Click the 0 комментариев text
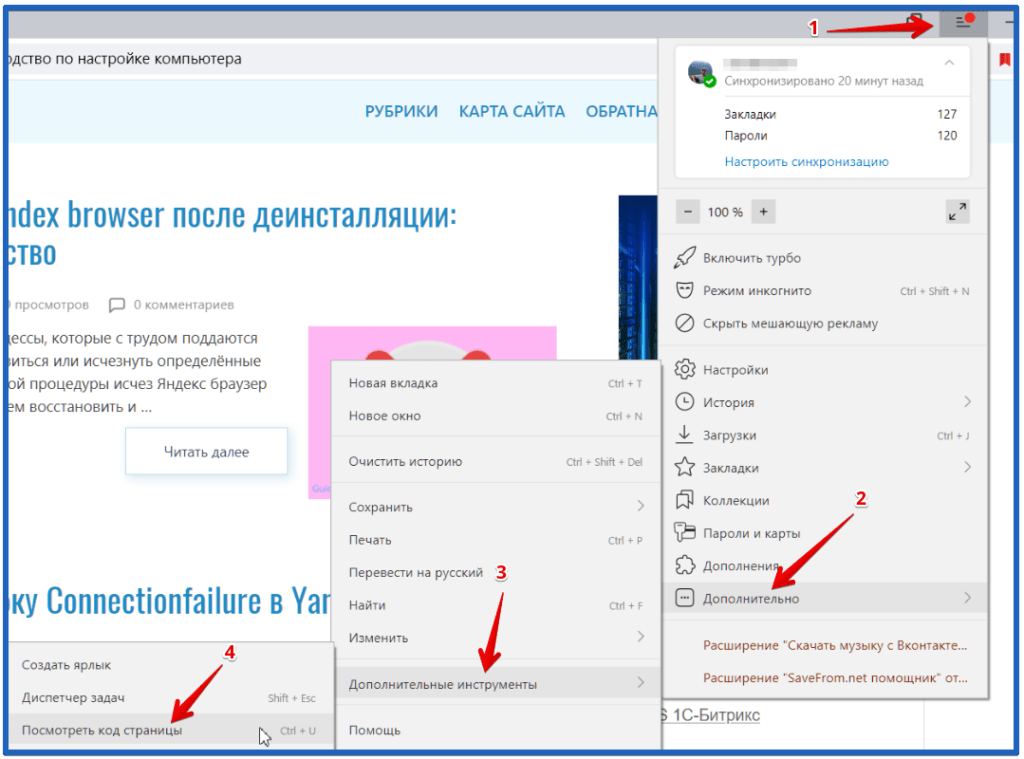This screenshot has height=759, width=1024. (184, 305)
